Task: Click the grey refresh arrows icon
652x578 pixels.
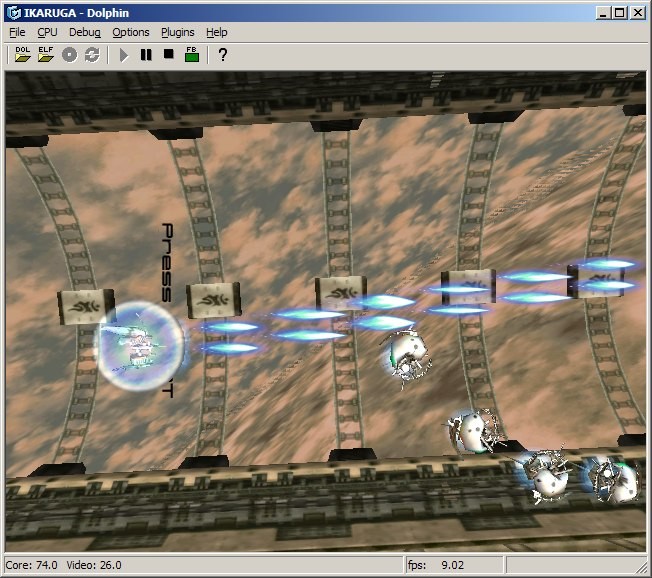Action: tap(92, 55)
